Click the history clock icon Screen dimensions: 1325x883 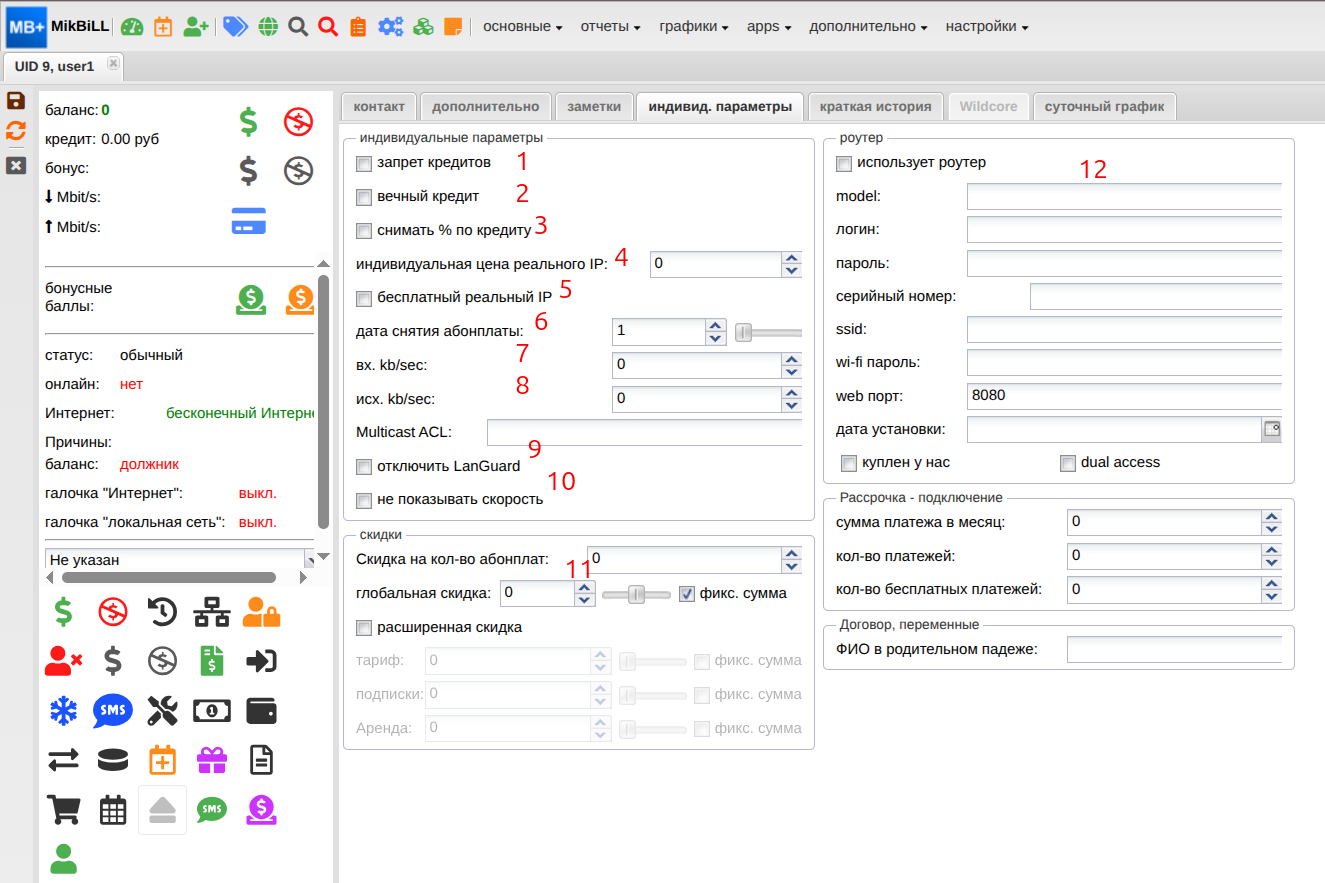coord(163,611)
